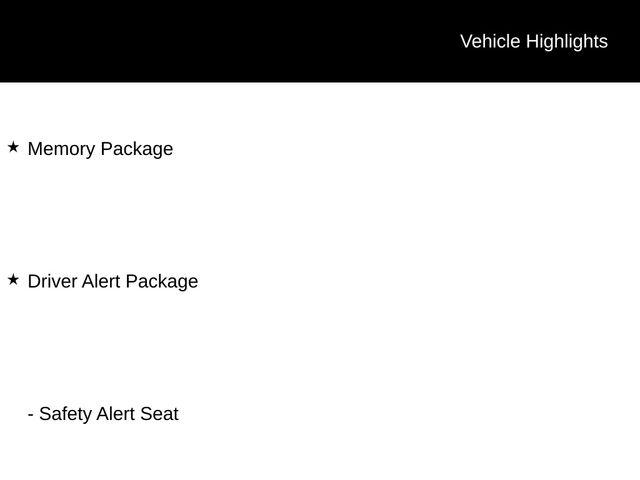
Task: Click the star icon beside Driver Alert Package
Action: 13,280
